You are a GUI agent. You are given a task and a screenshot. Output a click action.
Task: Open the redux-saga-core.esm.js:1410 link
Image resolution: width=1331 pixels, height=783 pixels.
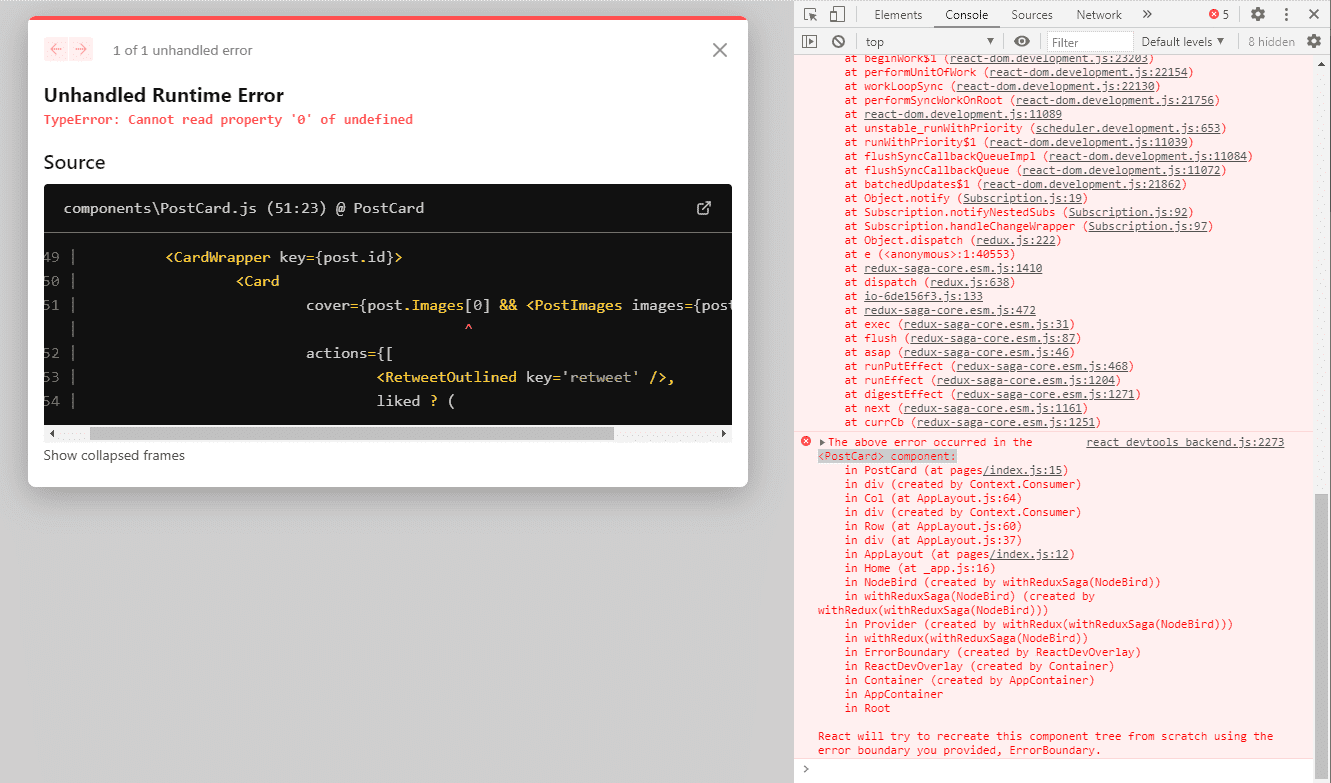pos(953,268)
